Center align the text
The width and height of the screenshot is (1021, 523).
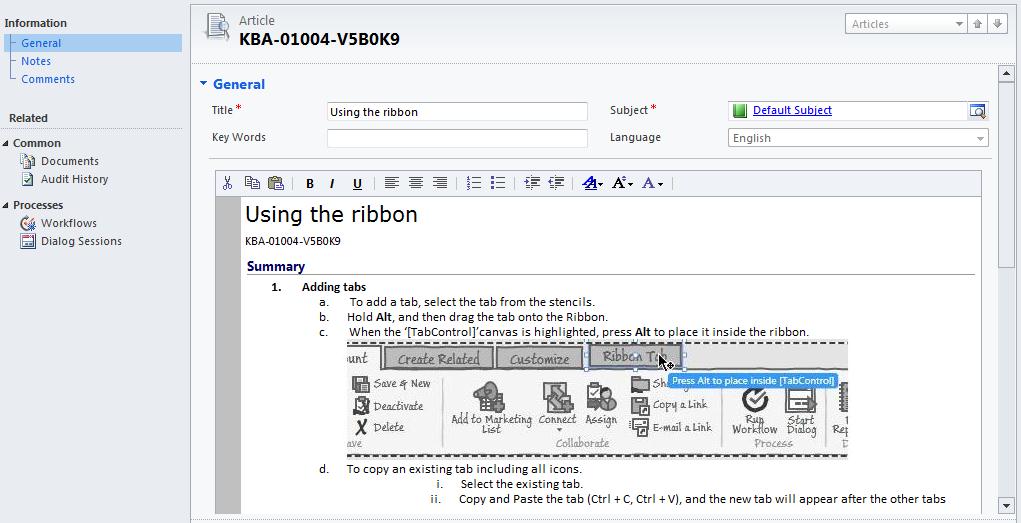tap(415, 183)
